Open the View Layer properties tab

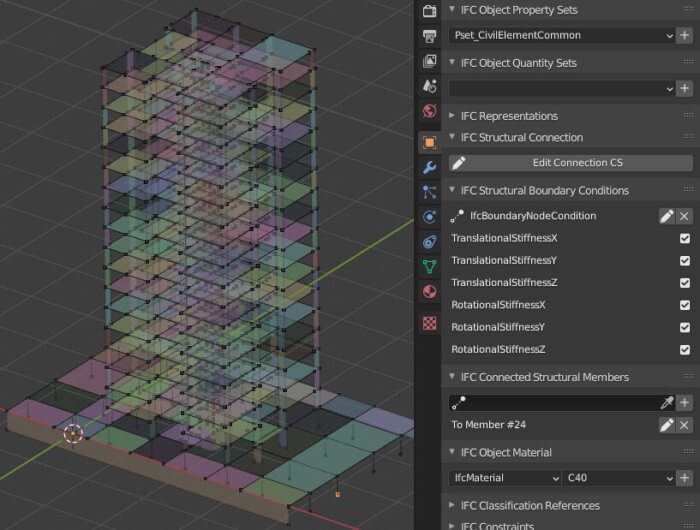click(x=429, y=61)
